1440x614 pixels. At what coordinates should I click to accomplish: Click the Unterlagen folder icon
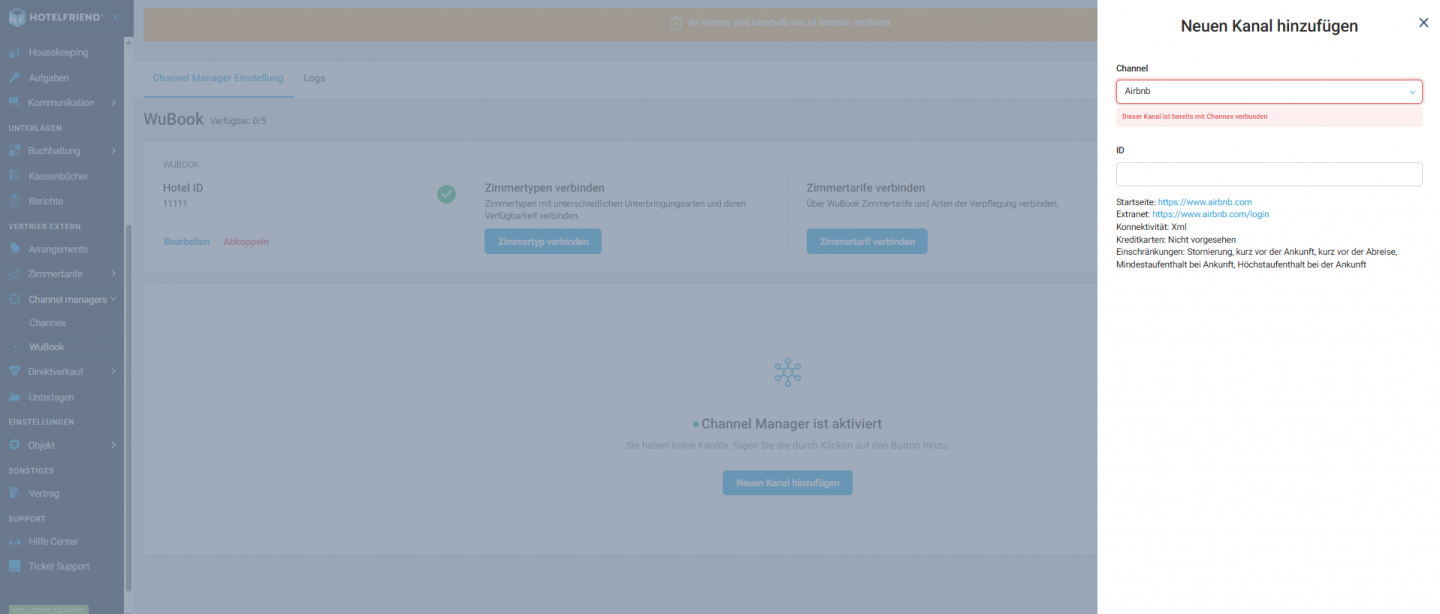tap(15, 397)
